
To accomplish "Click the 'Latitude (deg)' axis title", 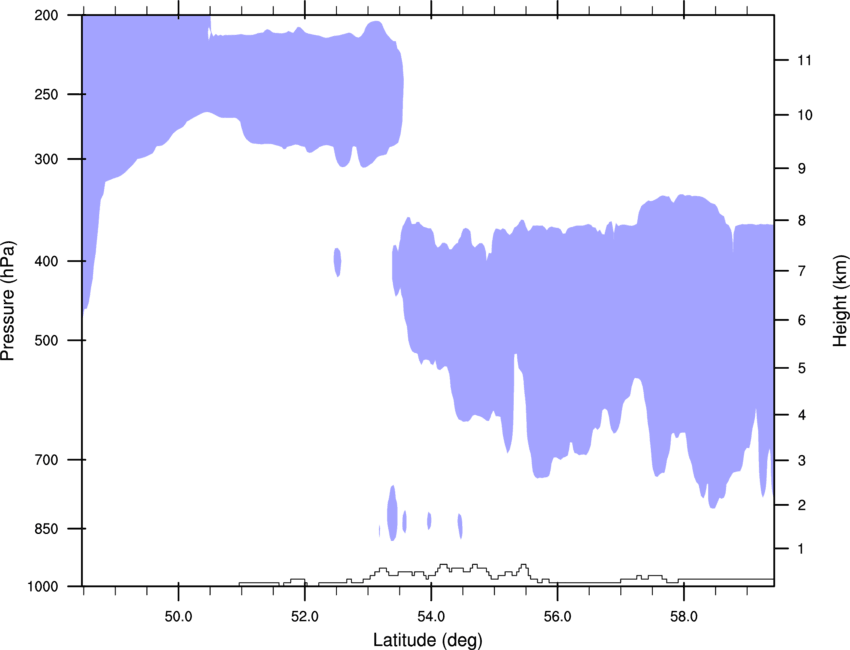I will pyautogui.click(x=427, y=640).
